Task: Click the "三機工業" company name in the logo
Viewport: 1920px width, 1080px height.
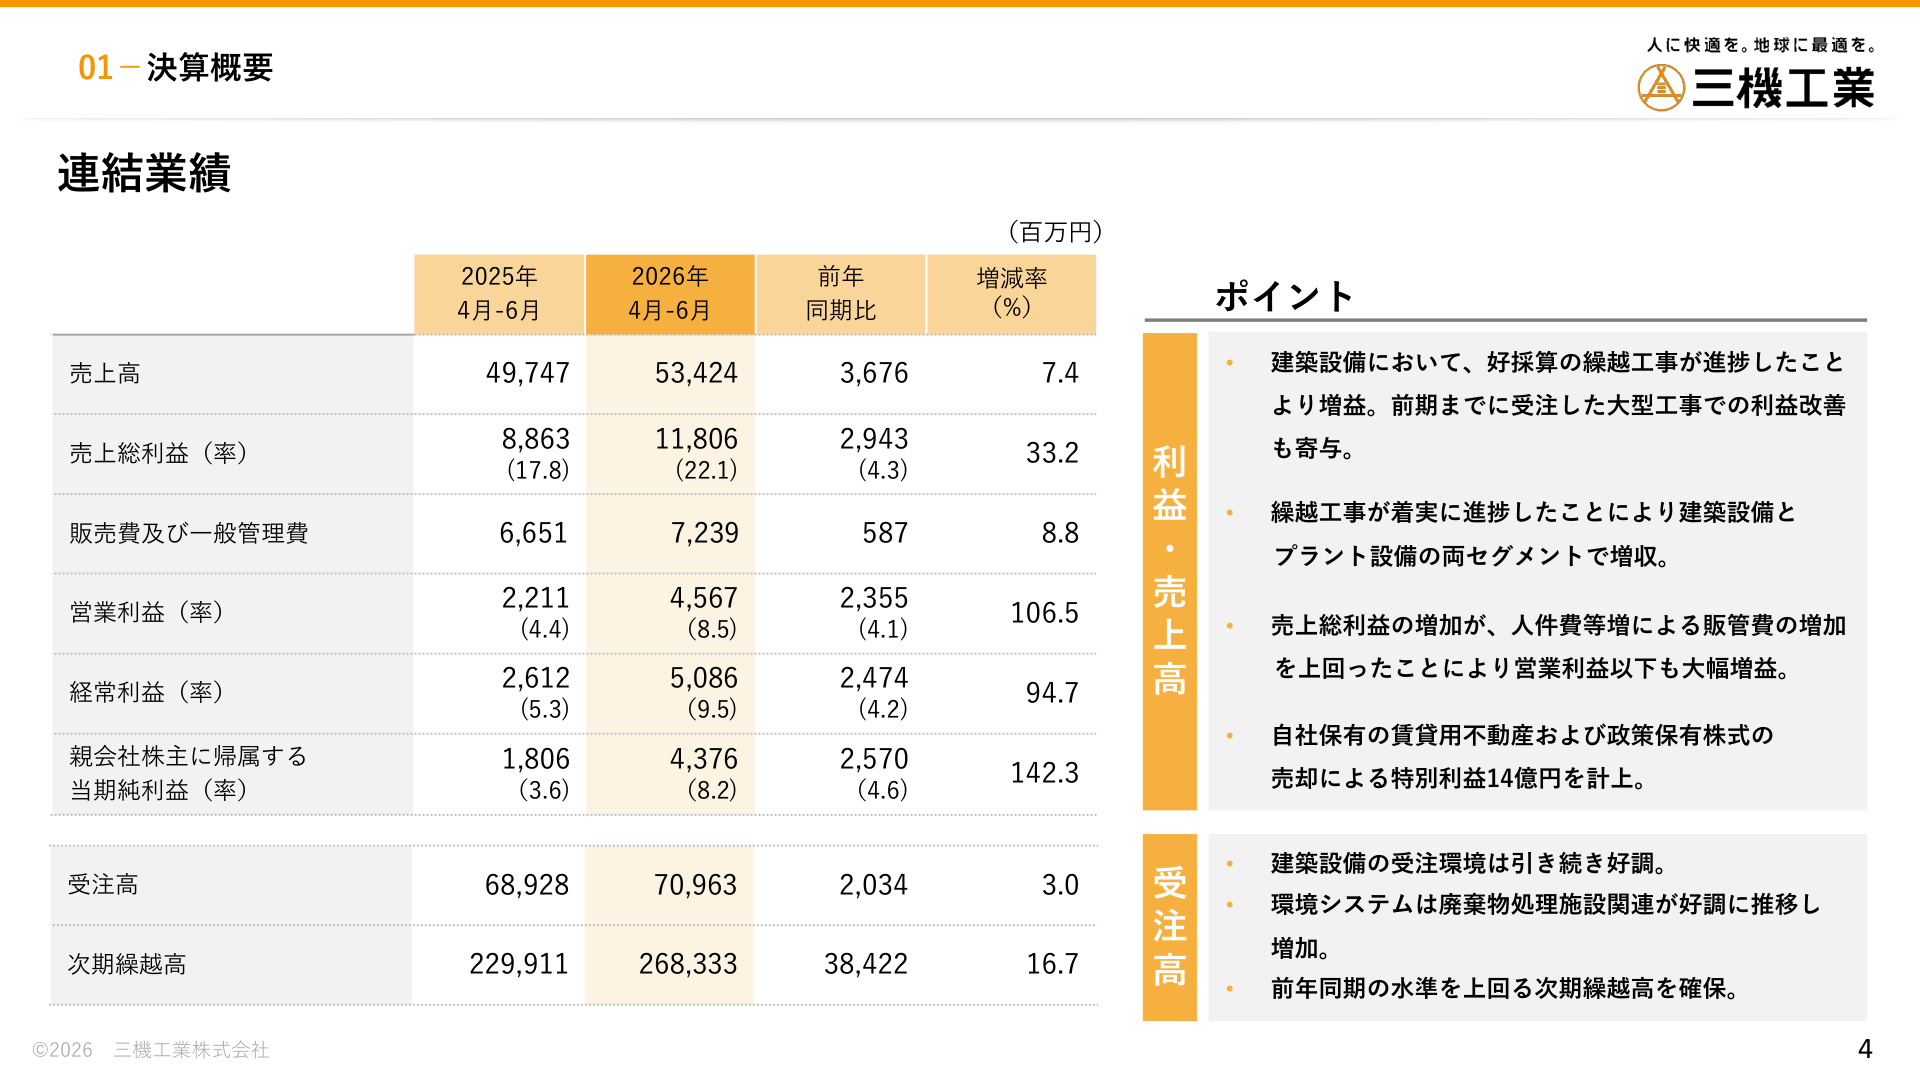Action: click(x=1783, y=88)
